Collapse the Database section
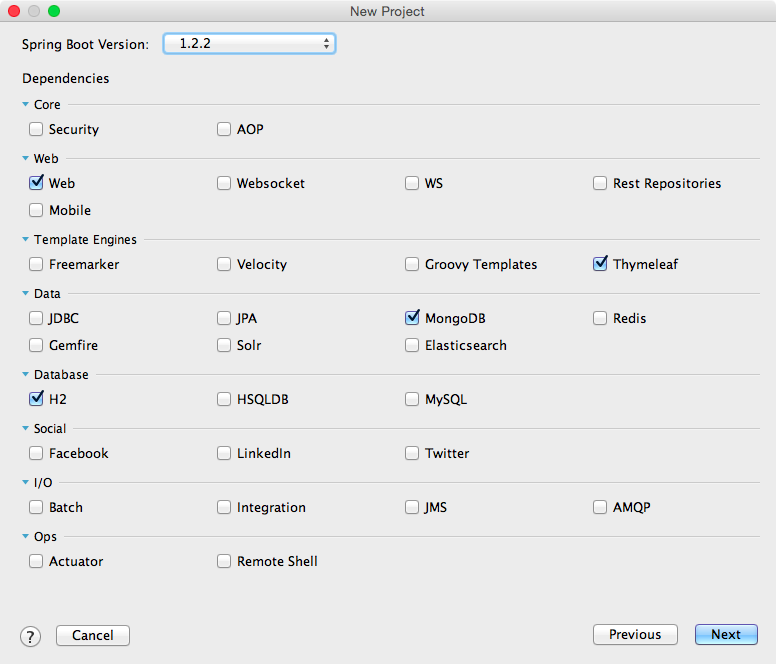Viewport: 776px width, 664px height. (25, 375)
